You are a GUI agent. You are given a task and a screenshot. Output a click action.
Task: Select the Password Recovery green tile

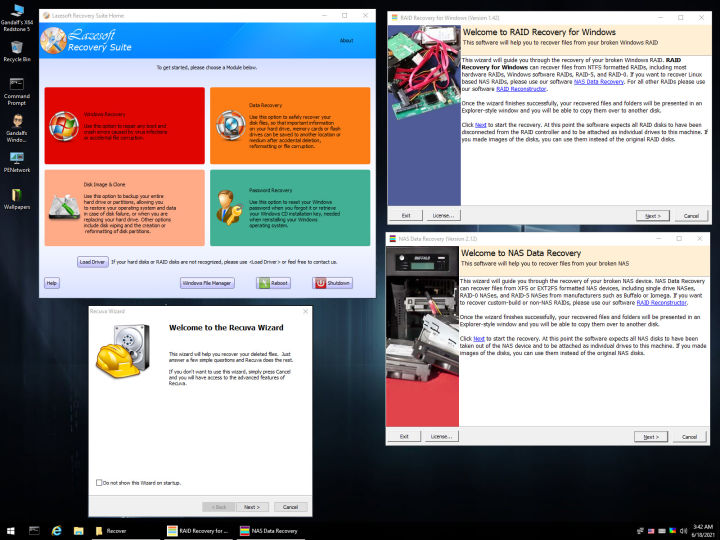[x=290, y=208]
